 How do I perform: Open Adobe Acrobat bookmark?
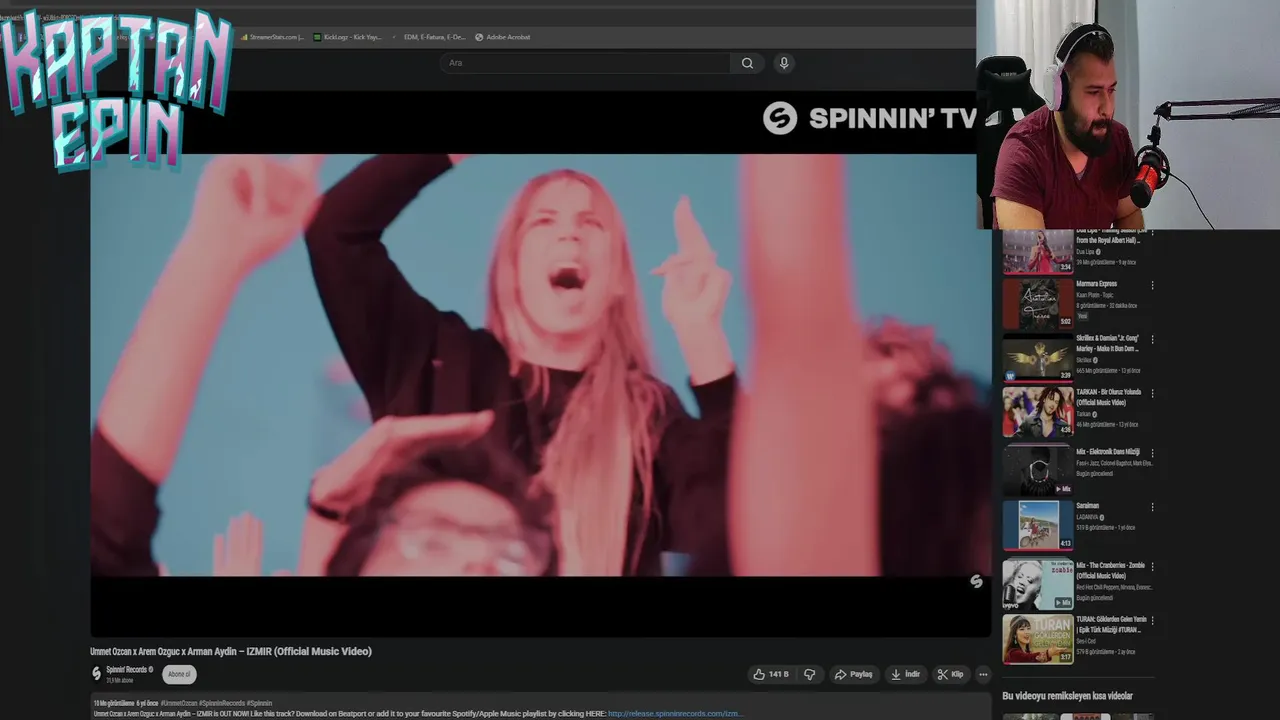point(503,37)
